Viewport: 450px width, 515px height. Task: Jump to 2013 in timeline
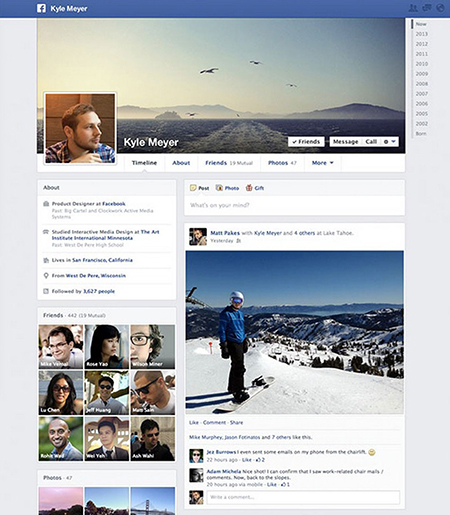coord(421,34)
